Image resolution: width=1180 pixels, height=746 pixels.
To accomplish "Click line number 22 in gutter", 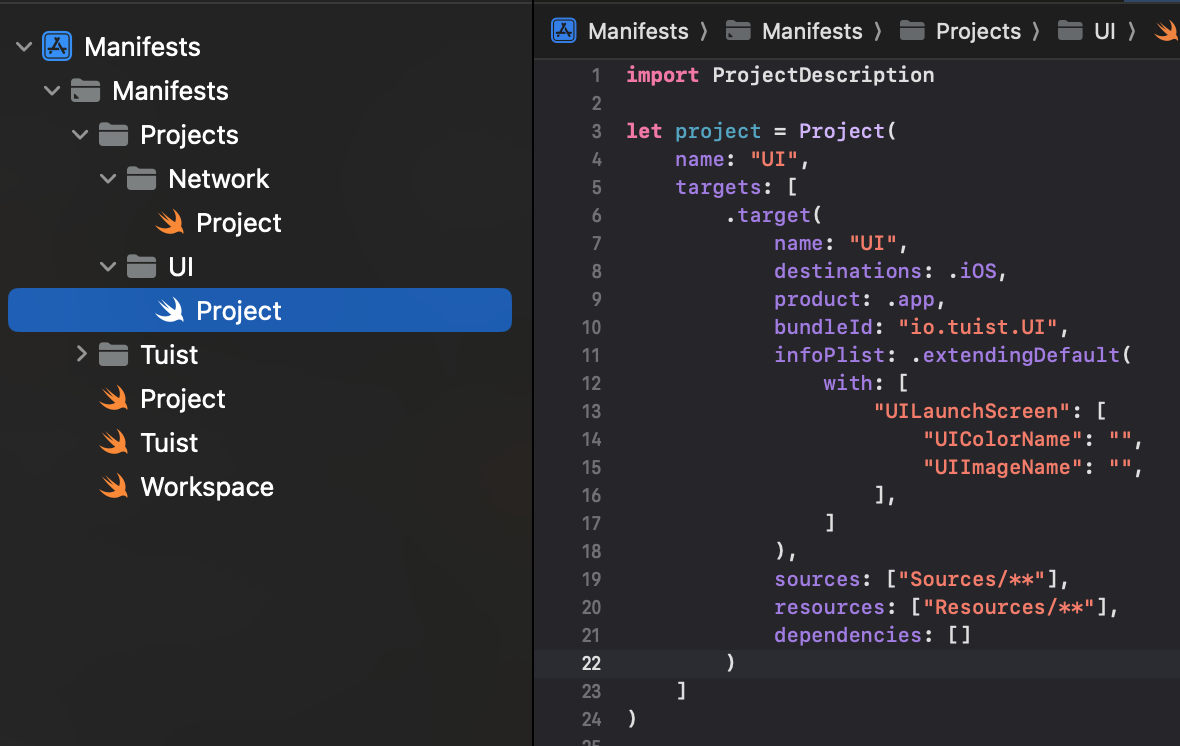I will click(592, 663).
